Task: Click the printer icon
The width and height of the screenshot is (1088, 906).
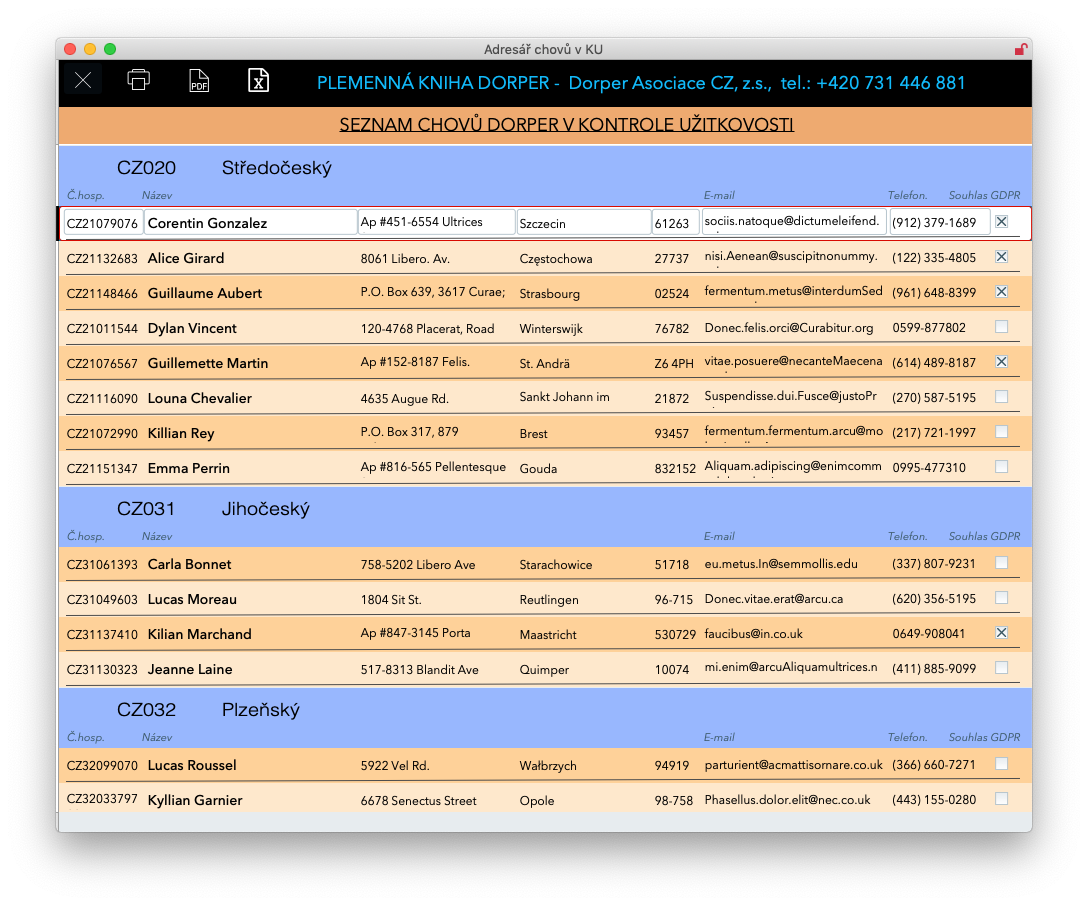Action: (139, 81)
